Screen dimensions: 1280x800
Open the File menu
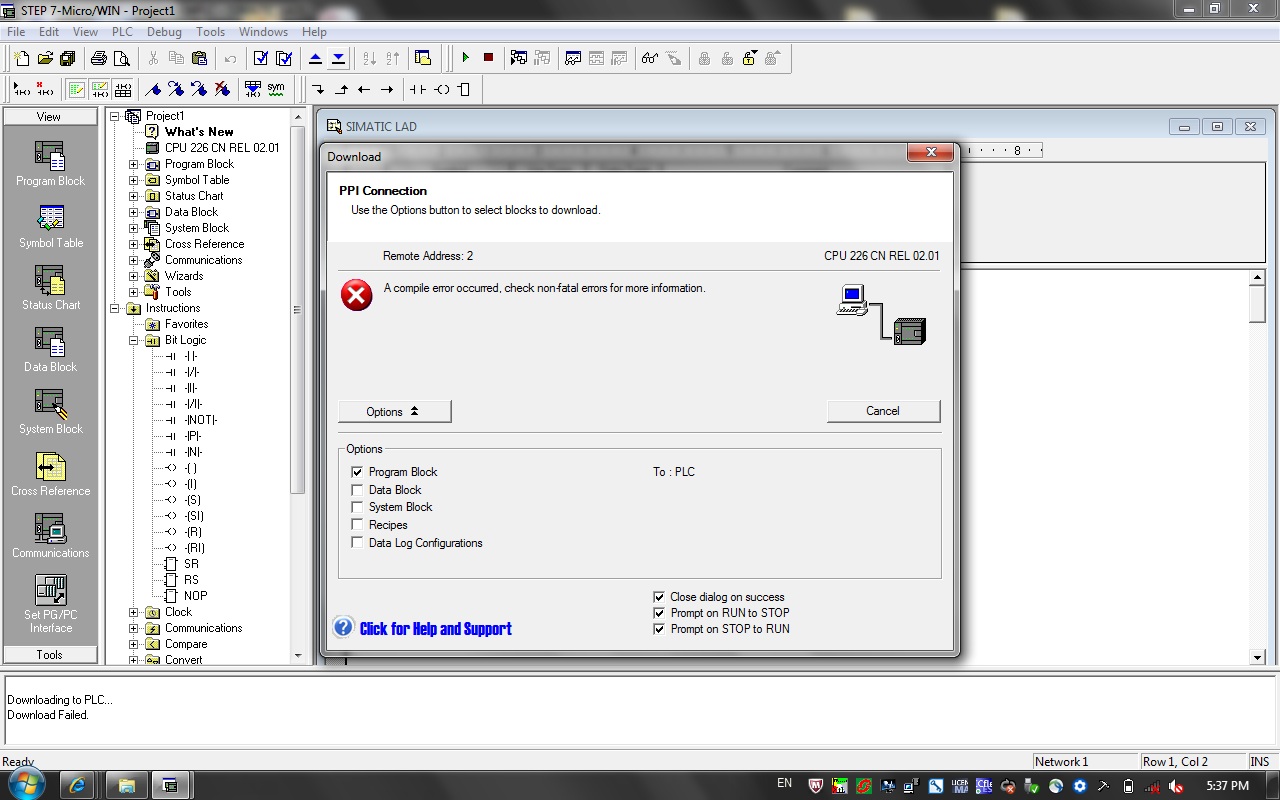16,32
